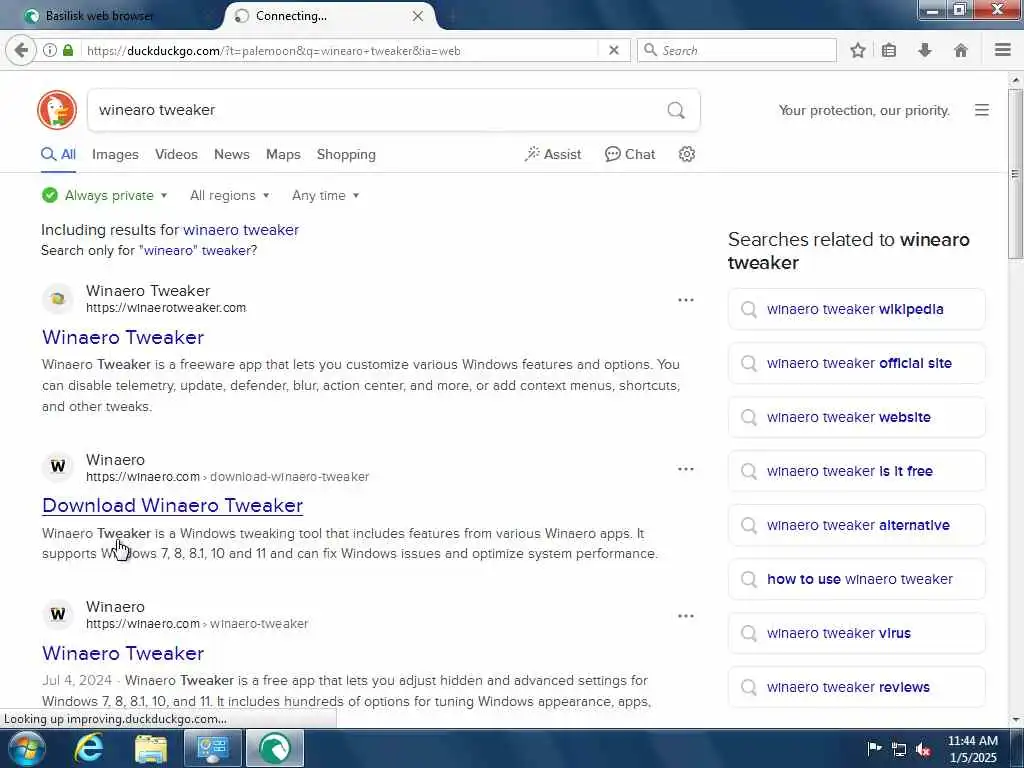Image resolution: width=1024 pixels, height=768 pixels.
Task: Click the green padlock security icon
Action: pyautogui.click(x=68, y=50)
